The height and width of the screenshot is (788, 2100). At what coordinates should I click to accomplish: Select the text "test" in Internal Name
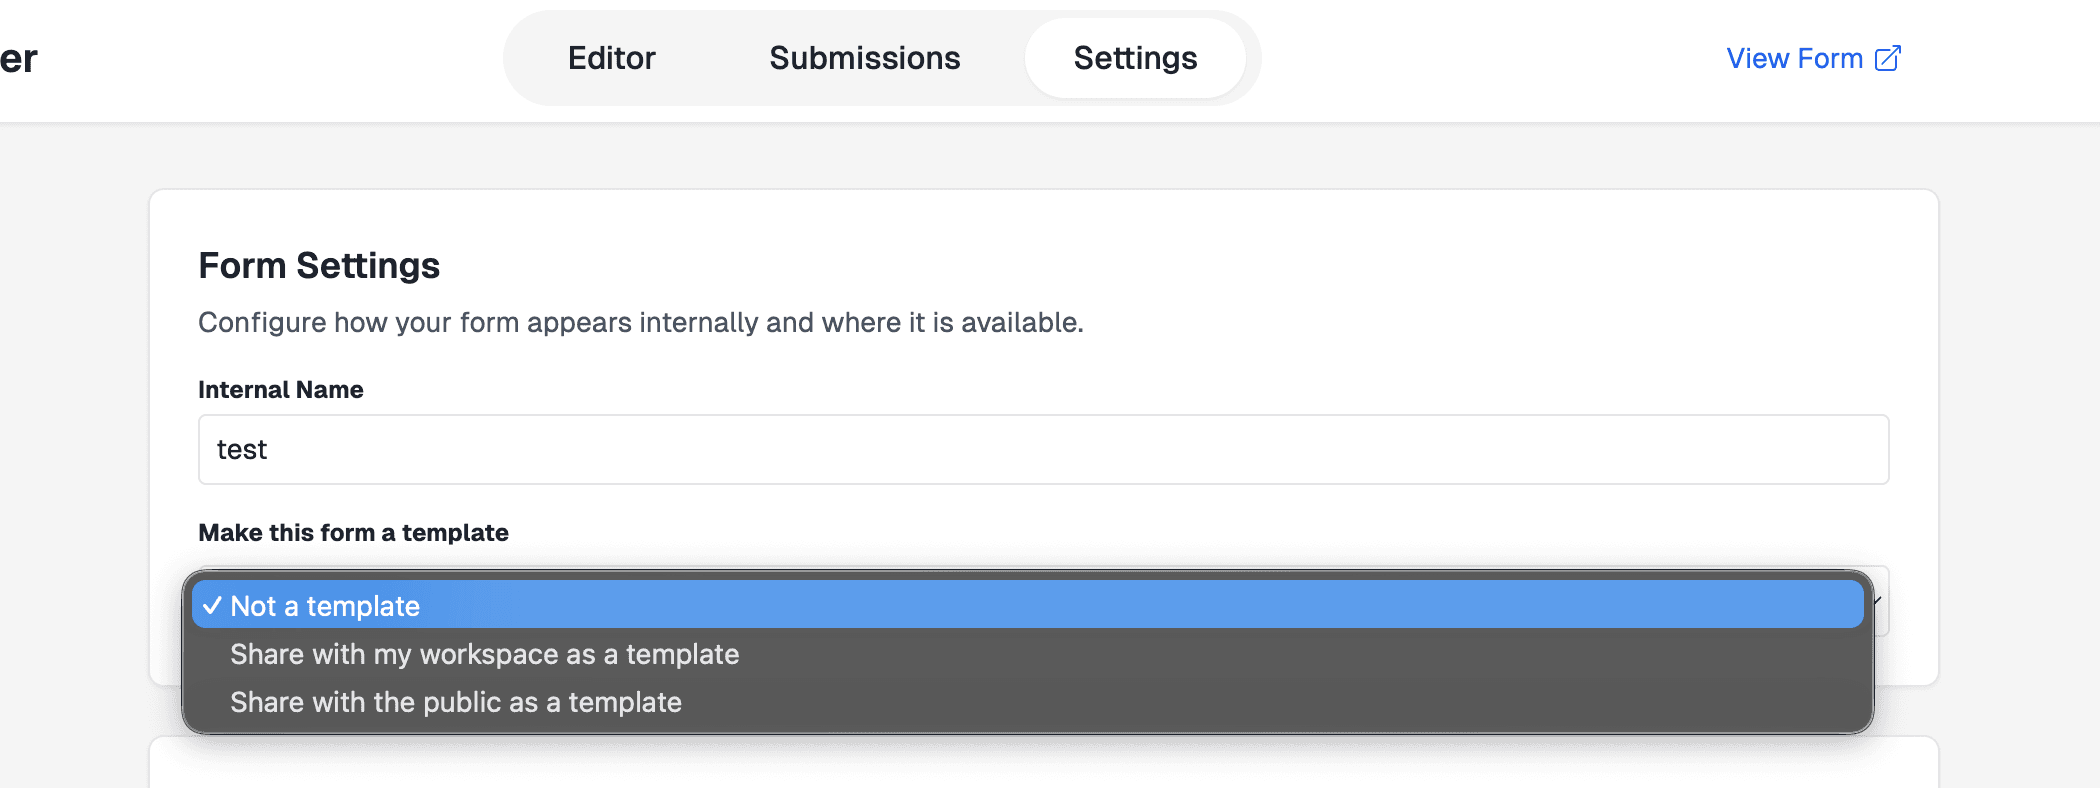coord(243,449)
